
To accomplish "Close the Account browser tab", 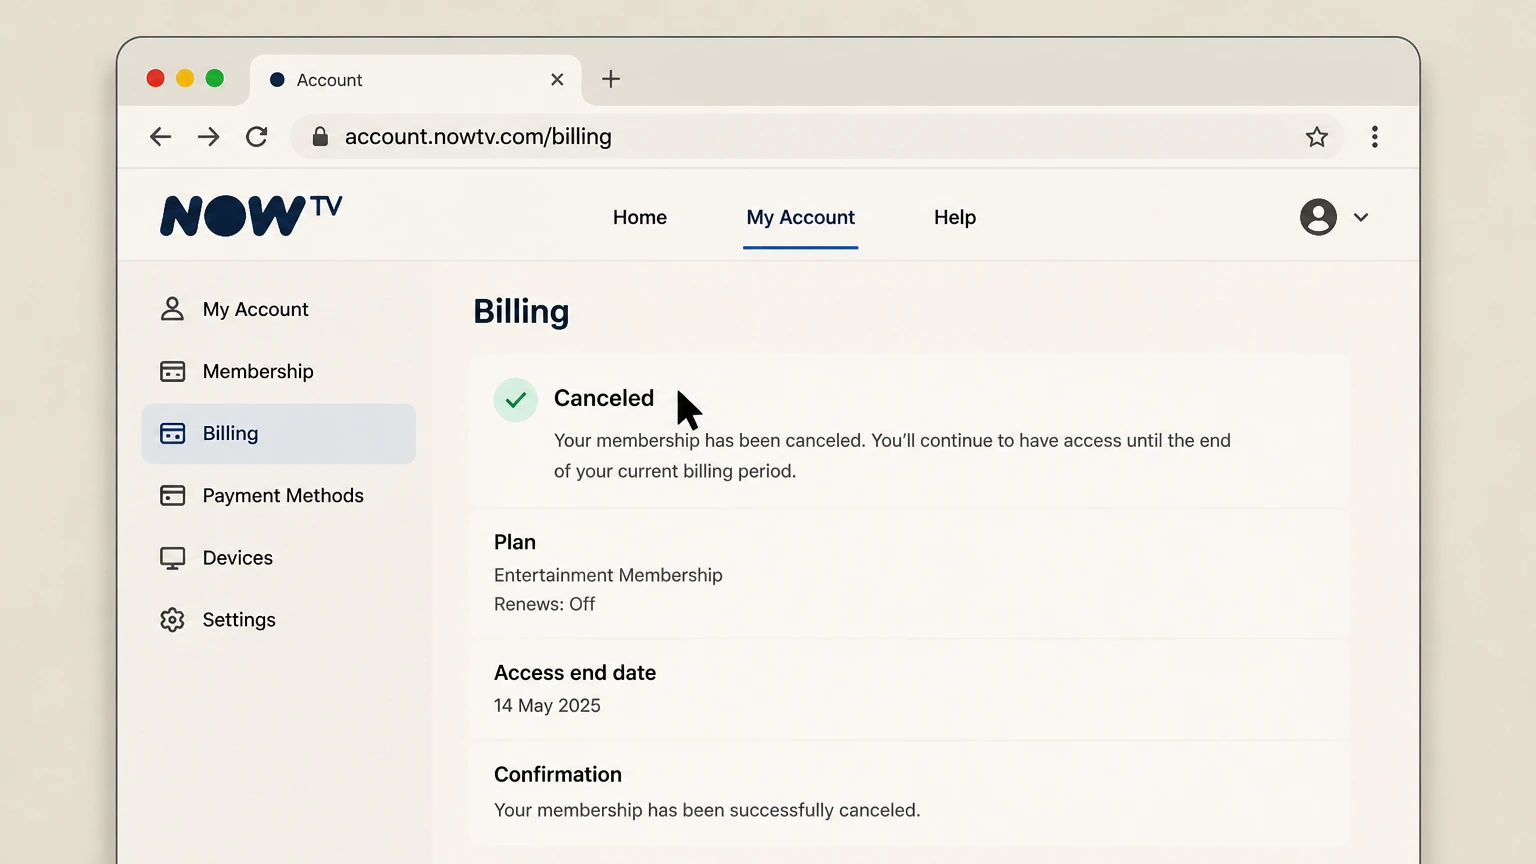I will point(557,79).
